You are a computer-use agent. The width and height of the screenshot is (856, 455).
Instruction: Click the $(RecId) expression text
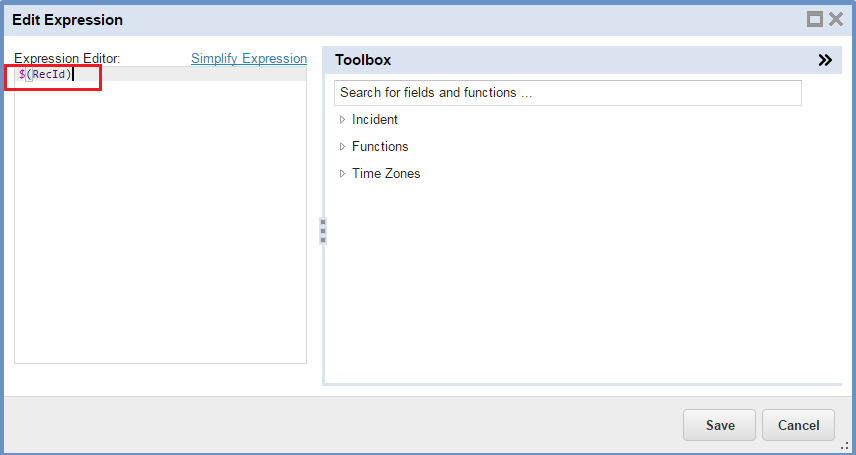click(46, 75)
